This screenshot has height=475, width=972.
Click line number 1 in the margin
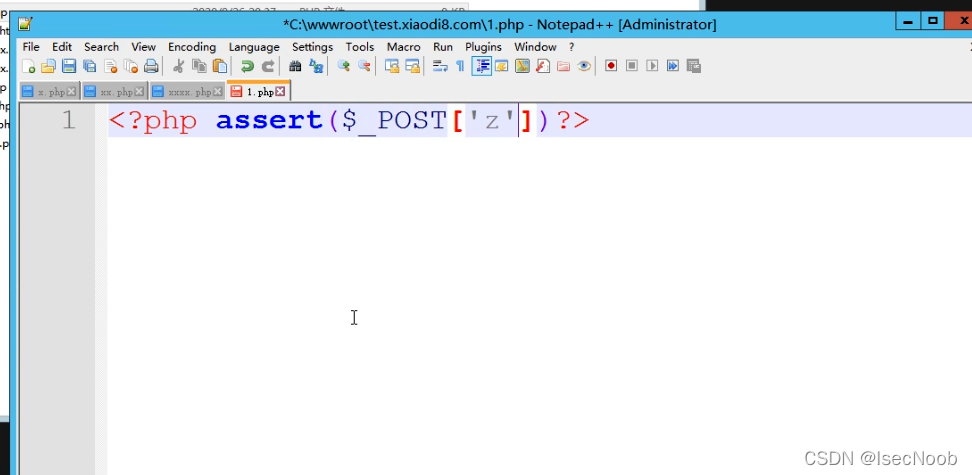click(x=68, y=120)
